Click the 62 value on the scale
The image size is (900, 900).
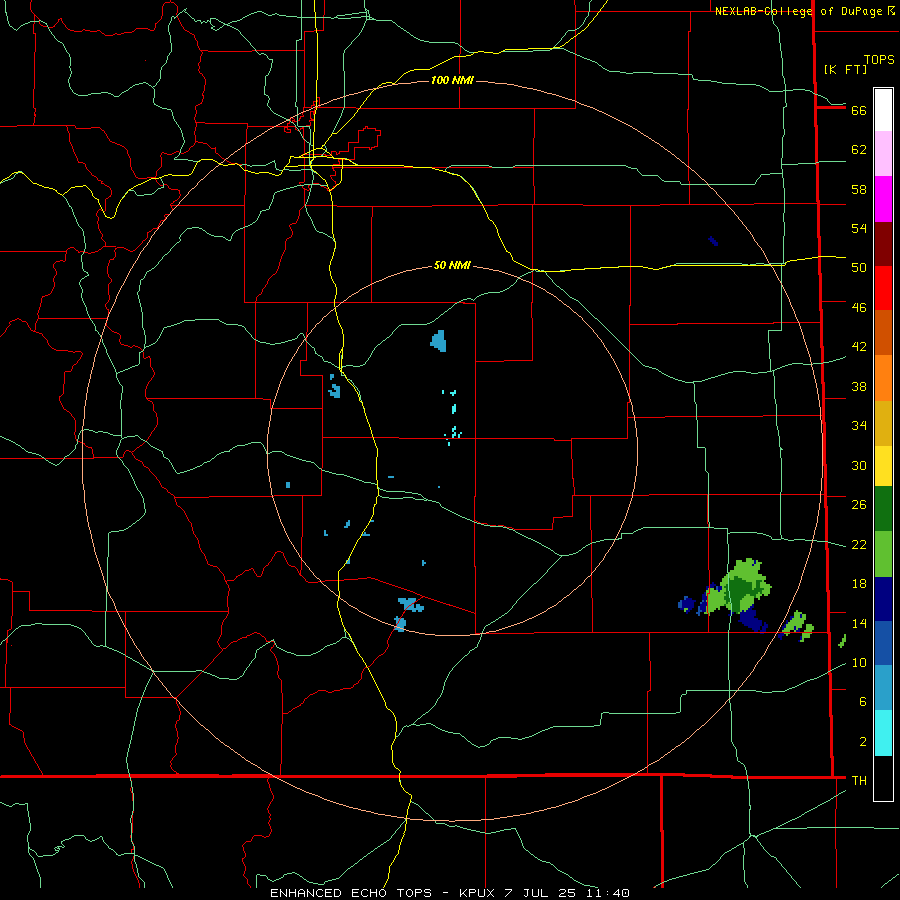click(x=859, y=150)
